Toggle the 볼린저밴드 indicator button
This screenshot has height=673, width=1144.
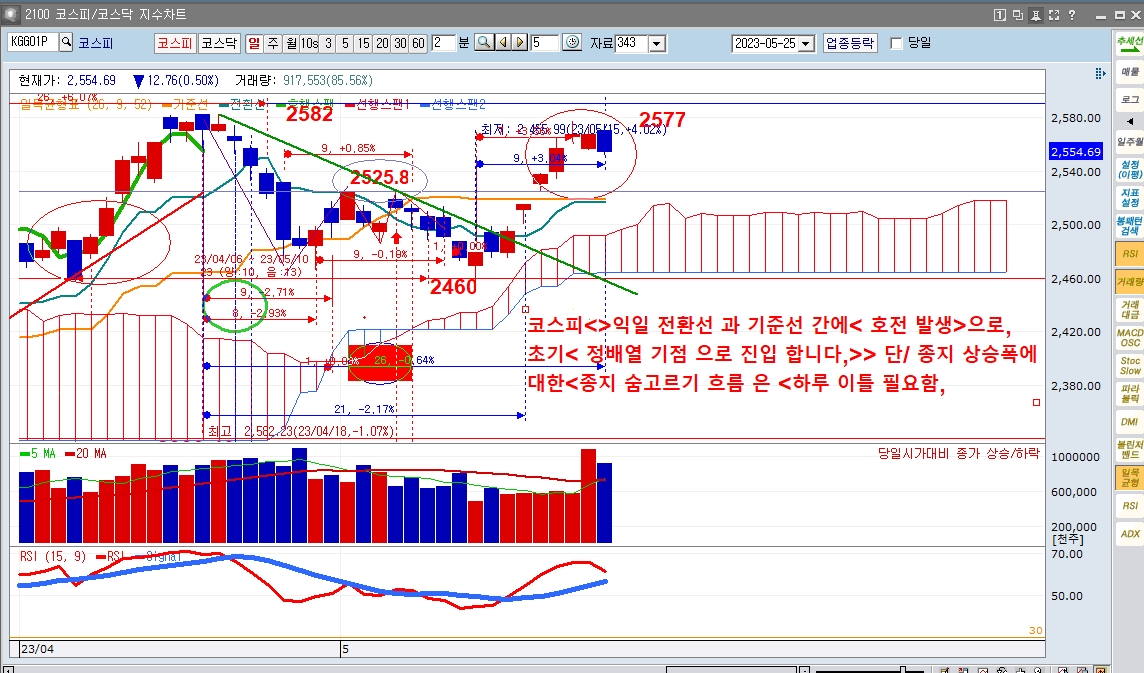click(1129, 449)
